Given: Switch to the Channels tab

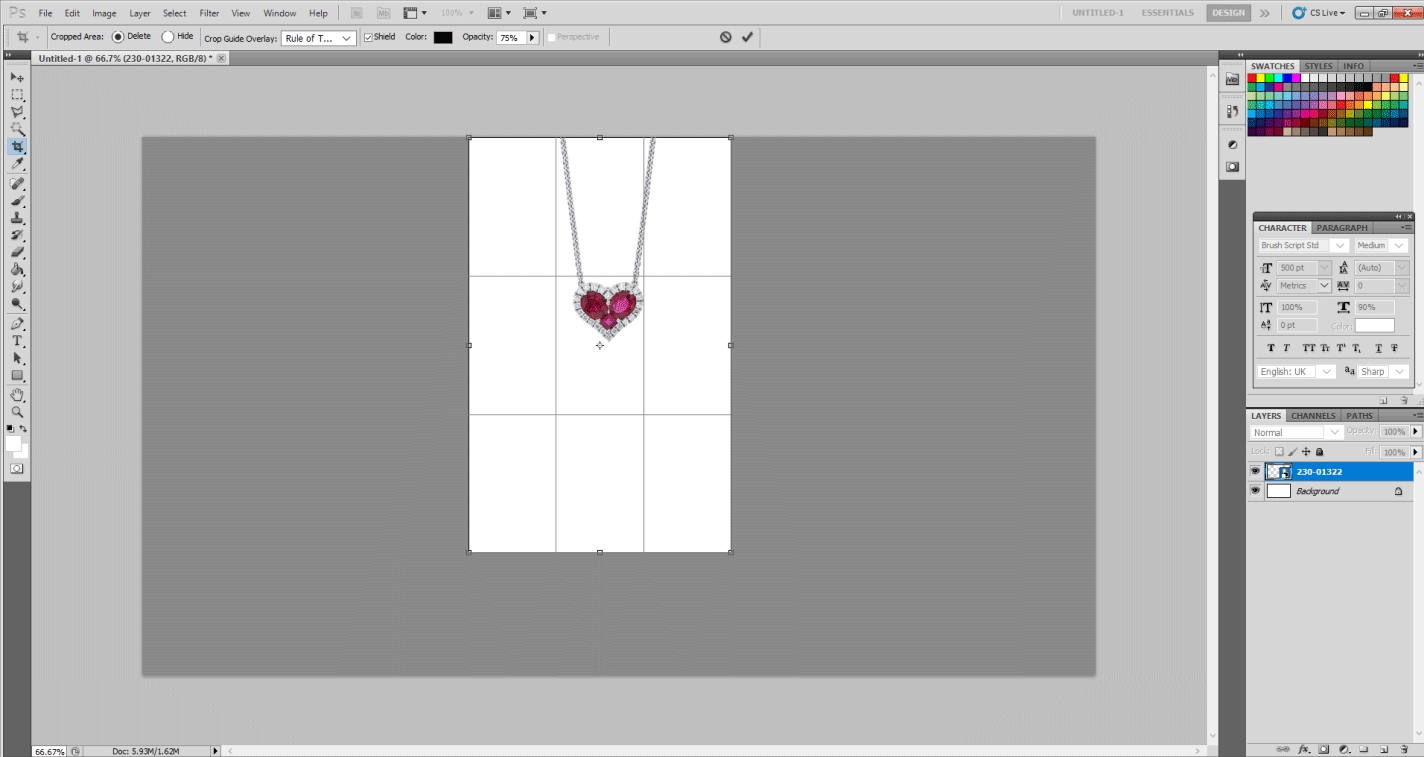Looking at the screenshot, I should 1312,416.
